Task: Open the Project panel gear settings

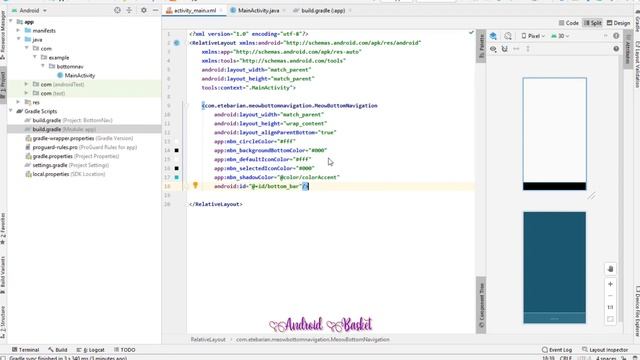Action: (x=144, y=10)
